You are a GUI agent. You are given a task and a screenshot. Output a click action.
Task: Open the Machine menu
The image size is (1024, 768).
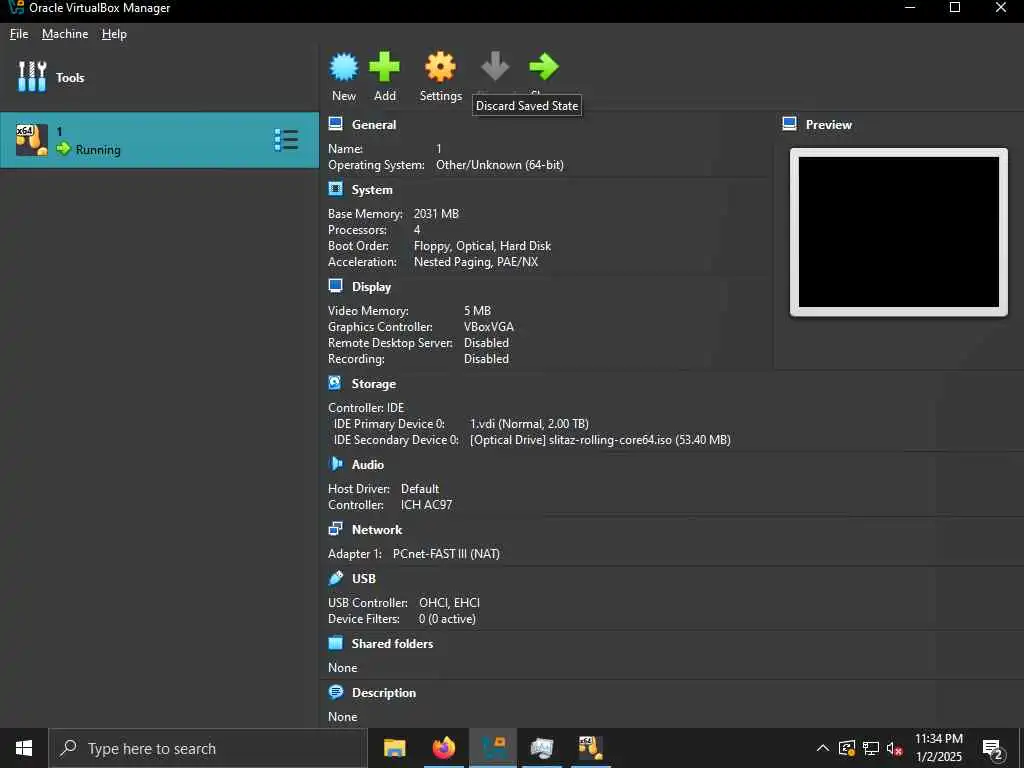point(65,34)
